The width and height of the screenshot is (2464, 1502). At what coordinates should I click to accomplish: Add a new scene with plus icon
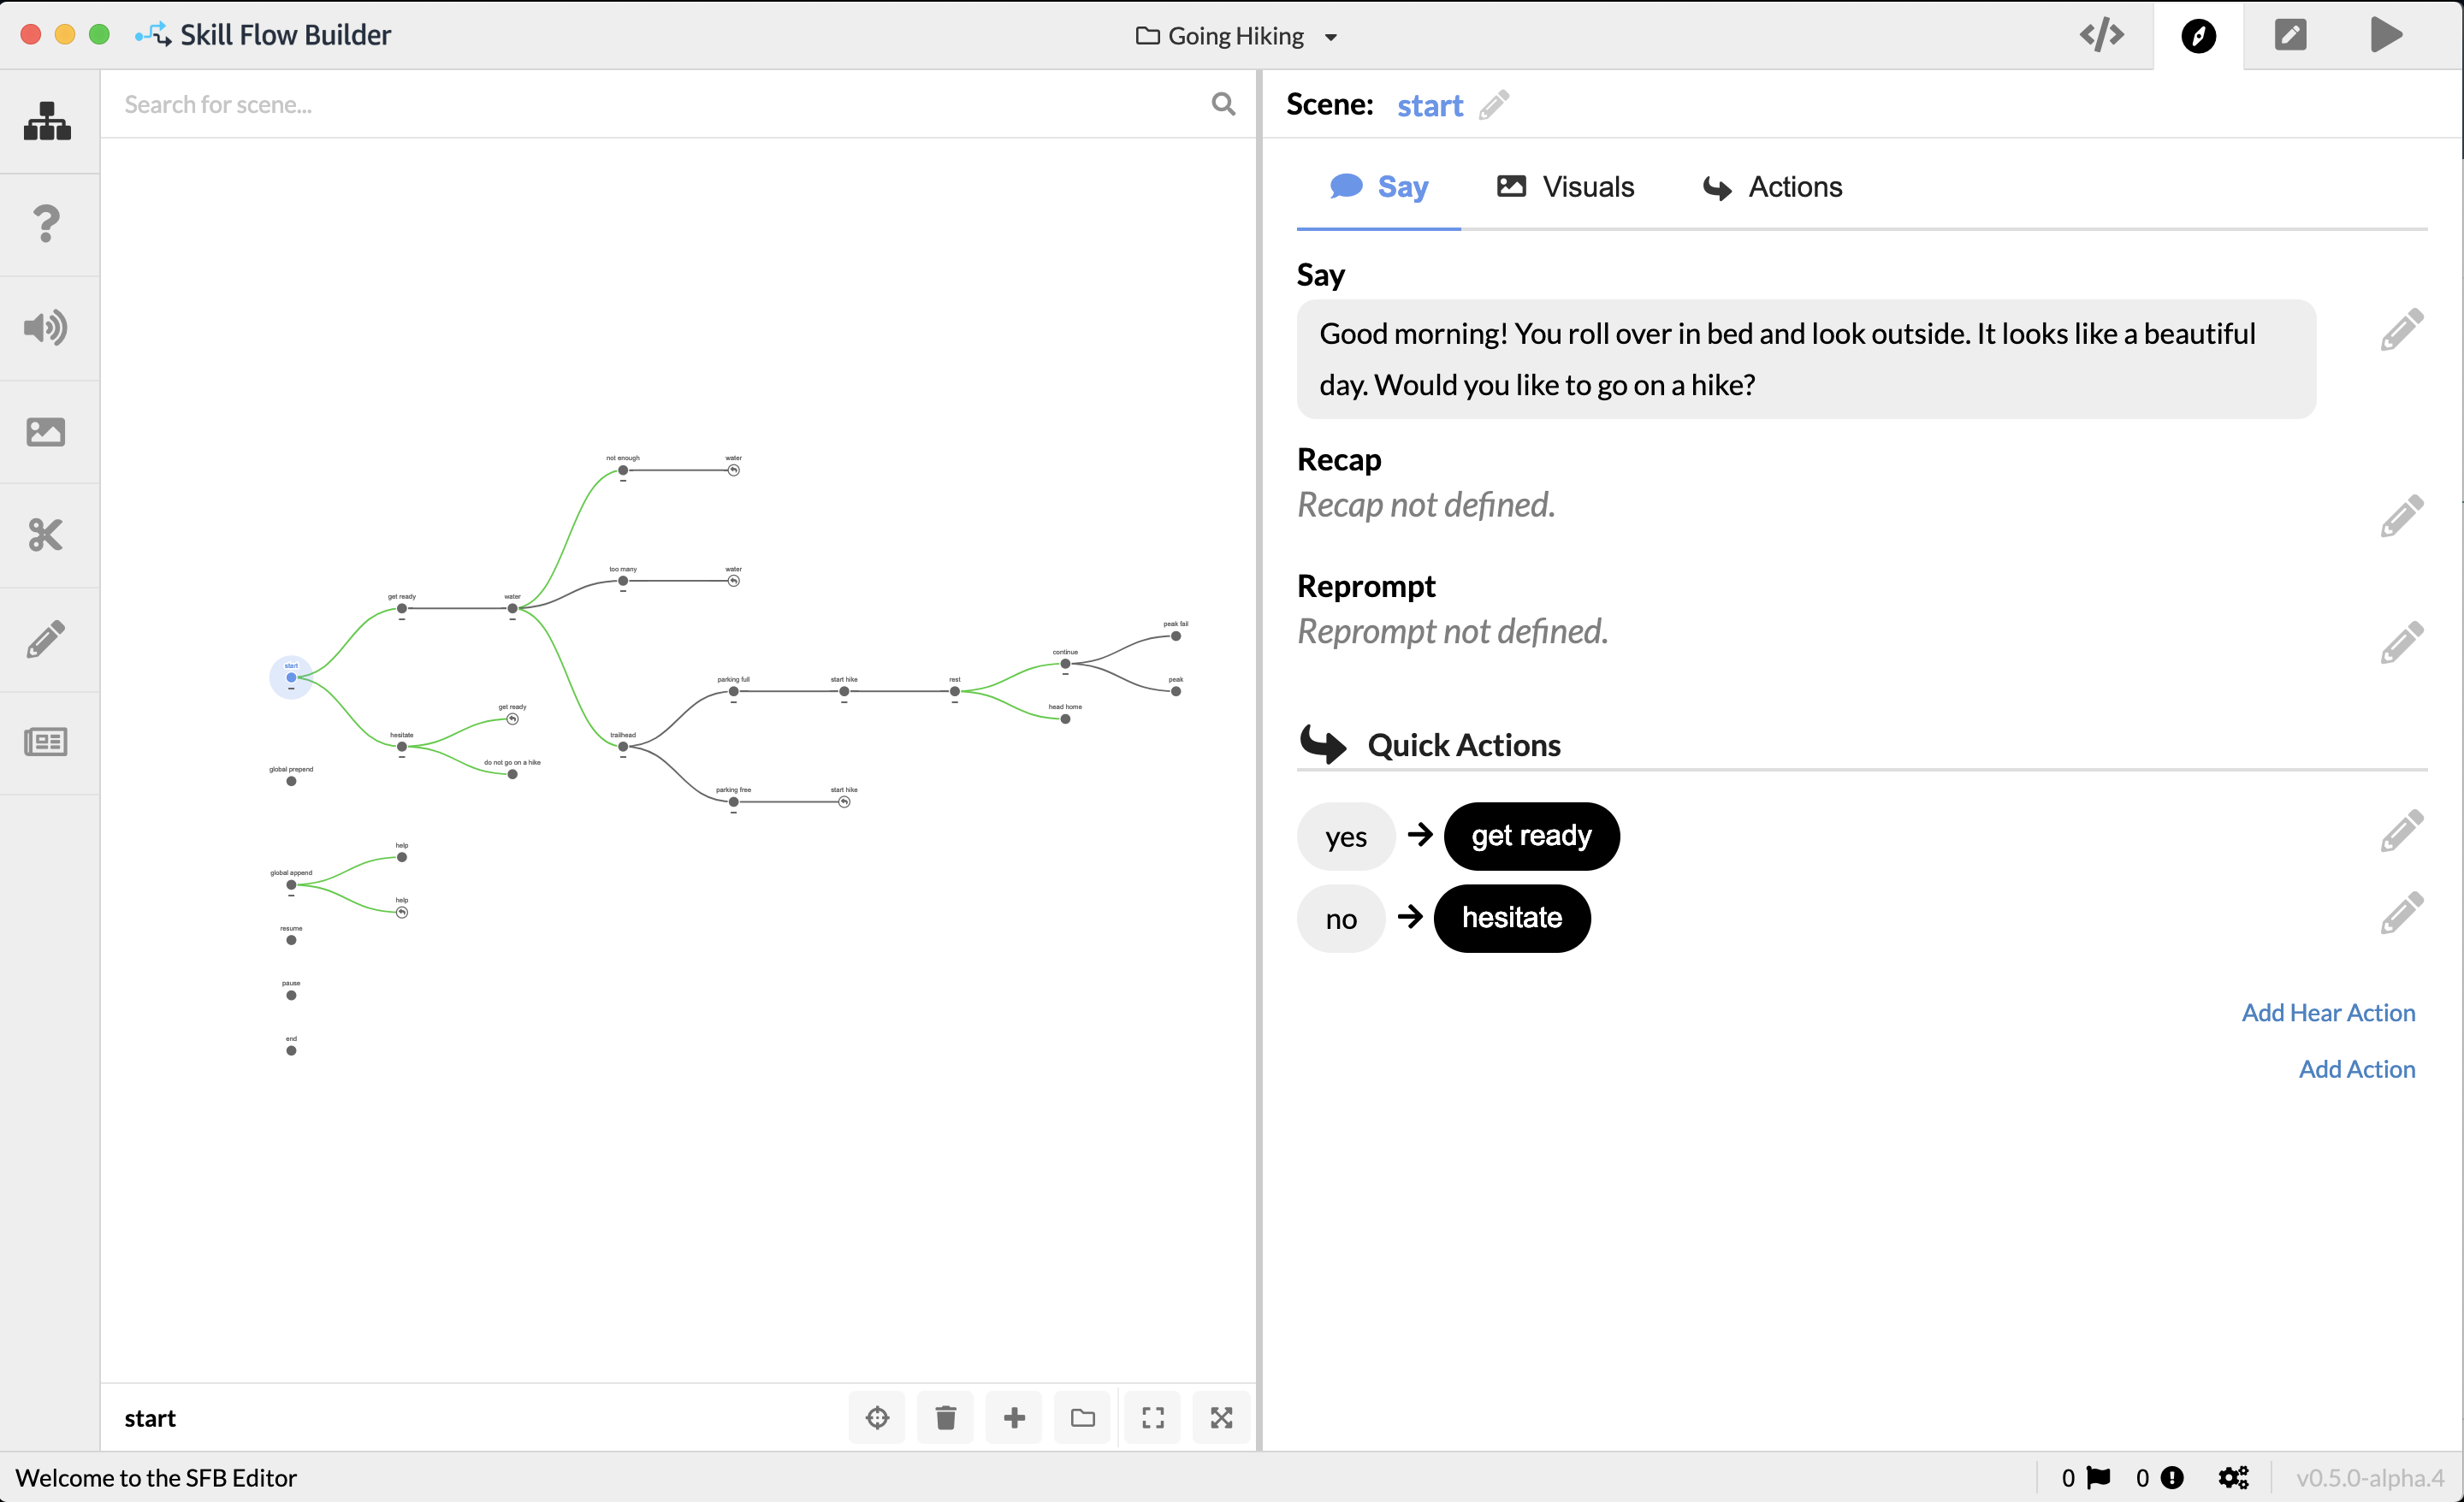pos(1014,1417)
